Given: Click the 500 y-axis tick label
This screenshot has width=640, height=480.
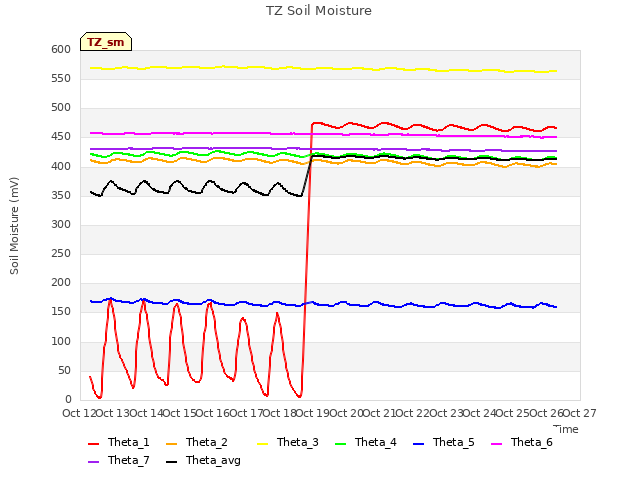Looking at the screenshot, I should pyautogui.click(x=61, y=108).
